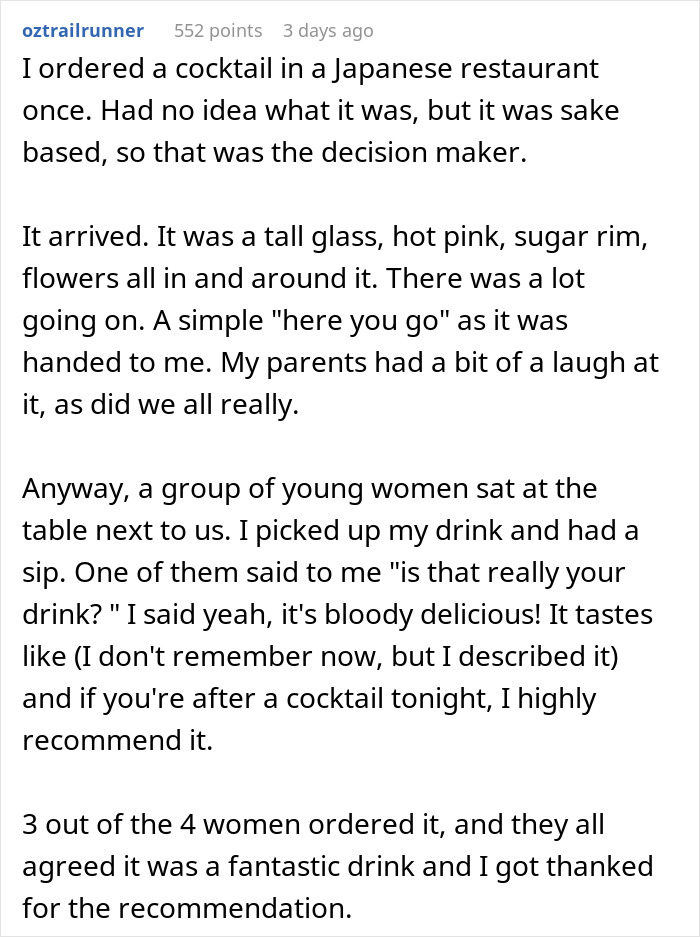This screenshot has height=937, width=700.
Task: Click the "3 days ago" timestamp
Action: pos(328,31)
